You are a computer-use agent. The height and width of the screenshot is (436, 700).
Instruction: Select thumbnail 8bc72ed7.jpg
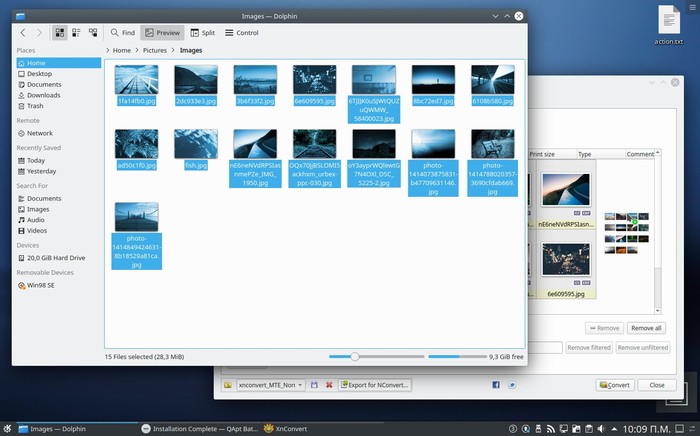(x=433, y=80)
